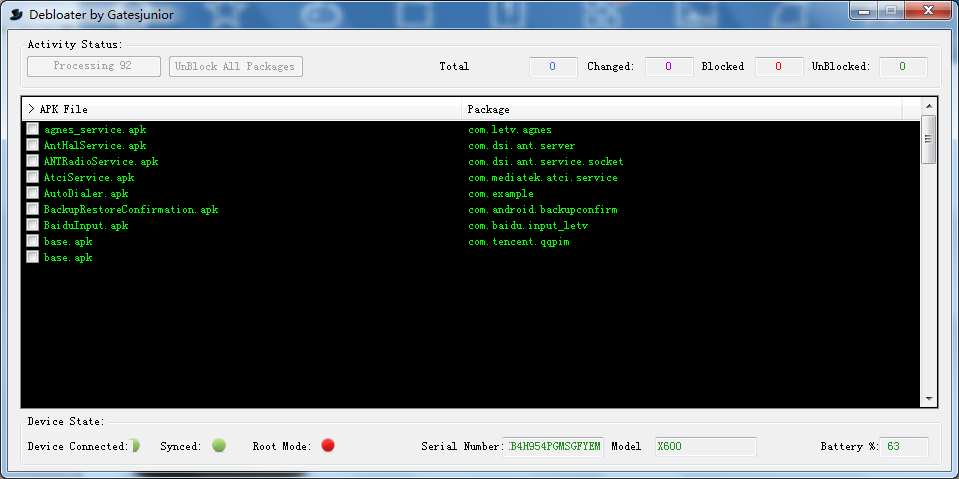This screenshot has height=479, width=959.
Task: Minimize the Debloater window
Action: coord(864,10)
